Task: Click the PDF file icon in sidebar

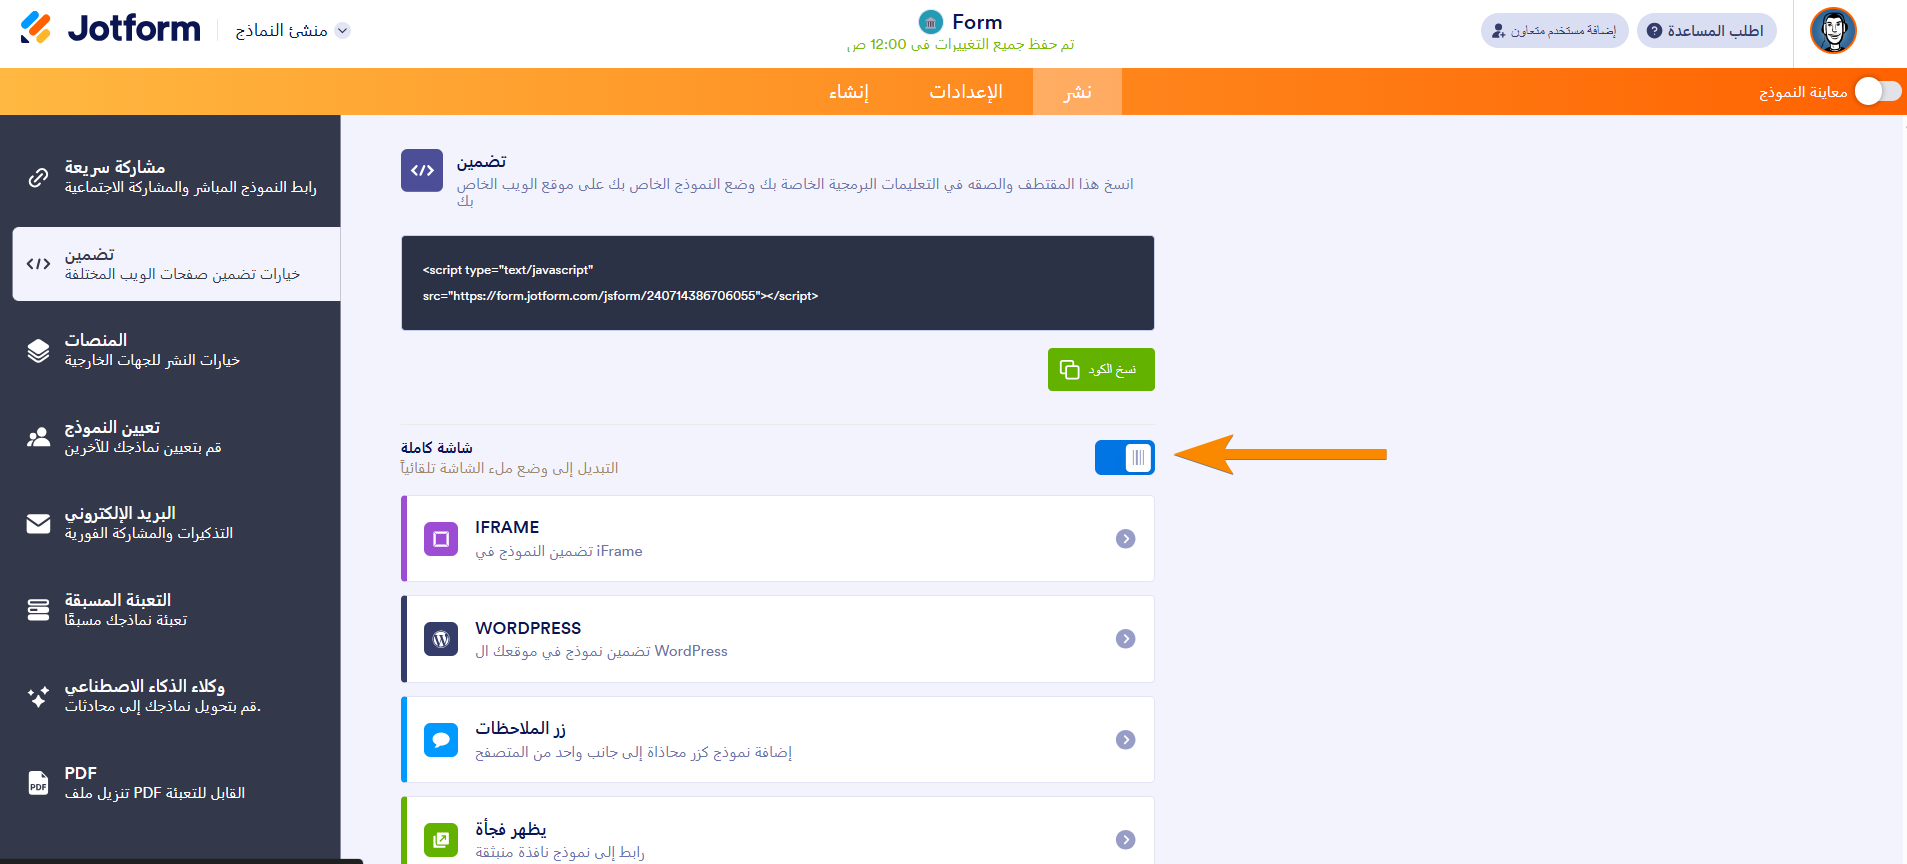Action: tap(38, 783)
